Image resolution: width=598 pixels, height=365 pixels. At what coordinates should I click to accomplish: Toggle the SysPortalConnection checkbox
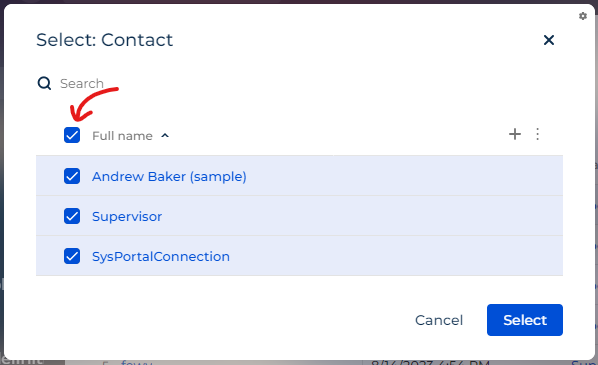[x=72, y=256]
